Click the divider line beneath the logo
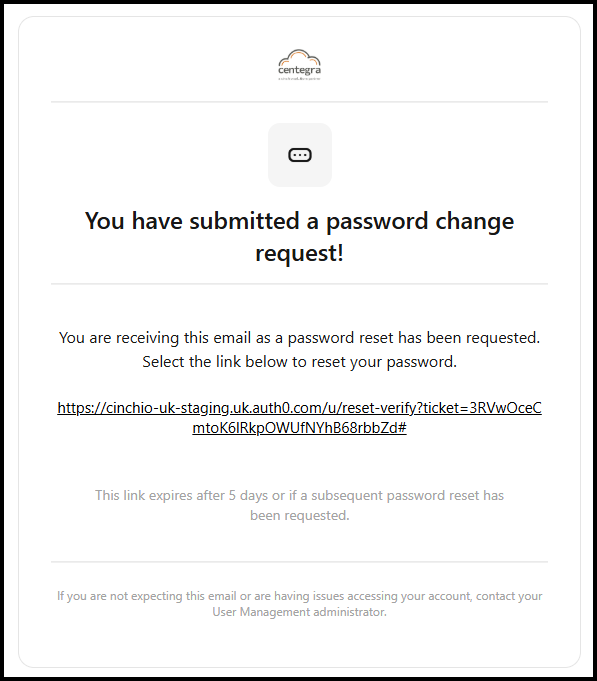 tap(300, 102)
